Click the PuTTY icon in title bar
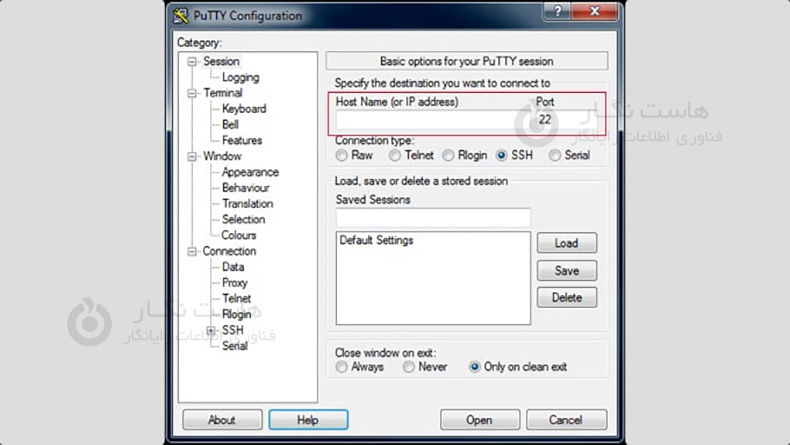Screen dimensions: 790x445 [x=181, y=16]
